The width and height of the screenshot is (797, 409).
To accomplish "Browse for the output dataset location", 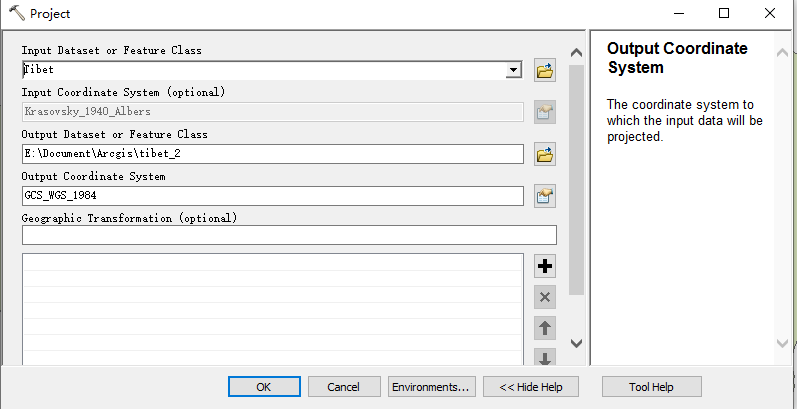I will pos(545,154).
